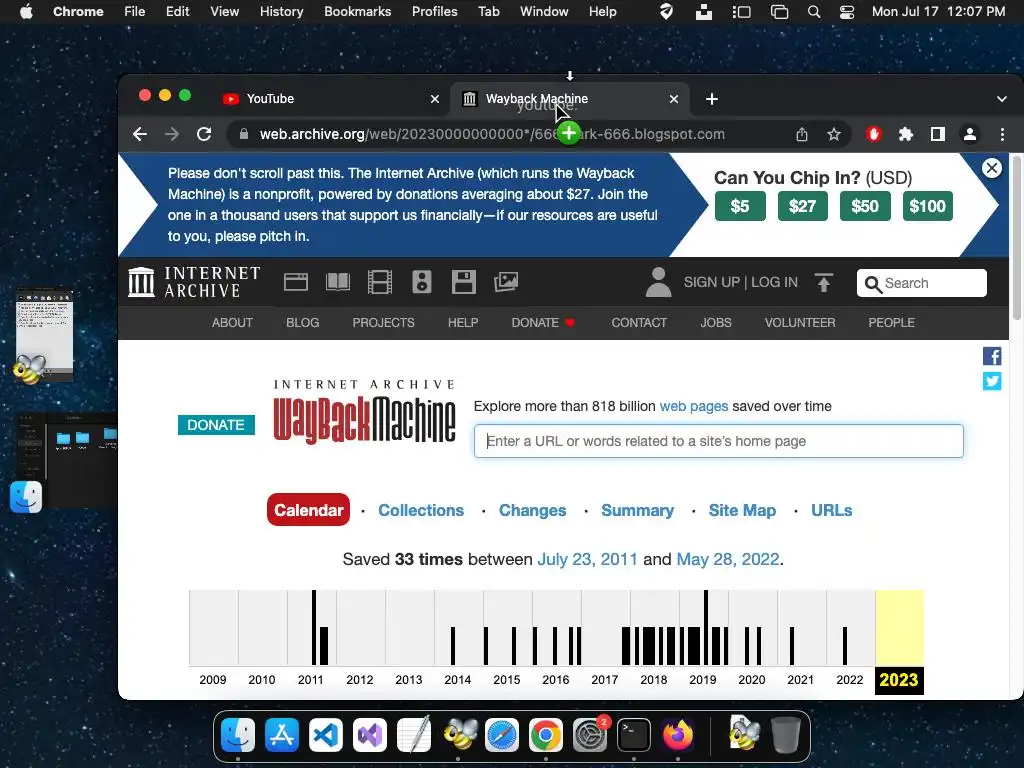This screenshot has width=1024, height=768.
Task: Choose the $50 donation button
Action: coord(865,206)
